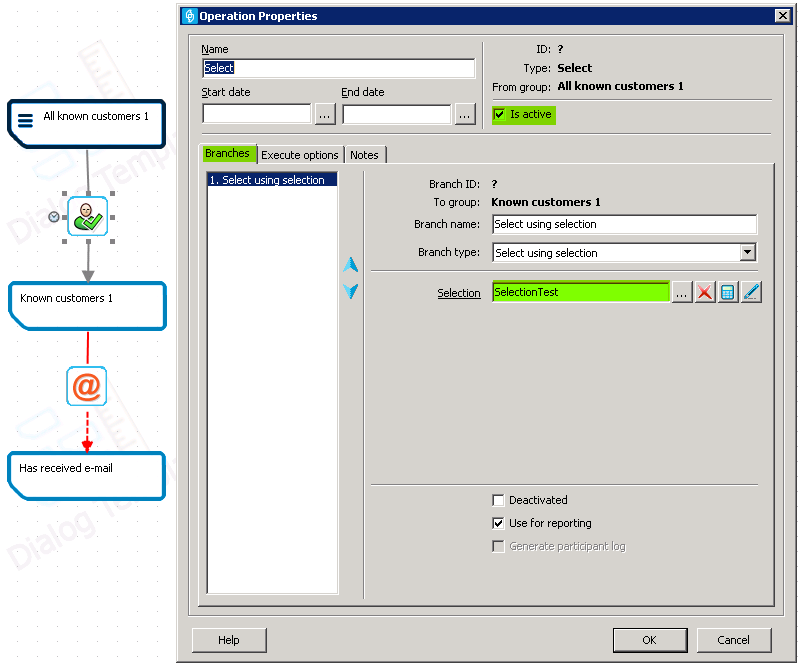The width and height of the screenshot is (805, 669).
Task: Move branch down with blue arrow
Action: [350, 292]
